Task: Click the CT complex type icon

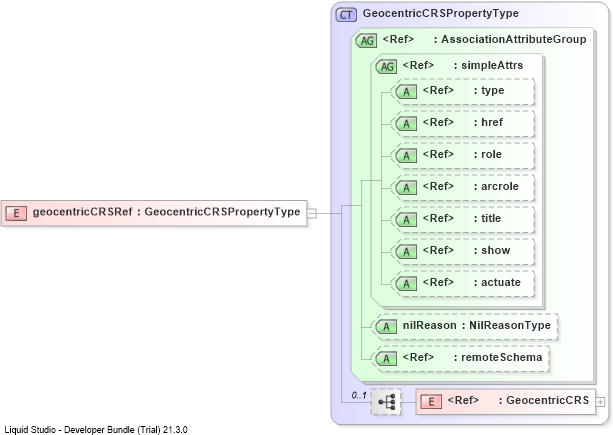Action: (346, 15)
